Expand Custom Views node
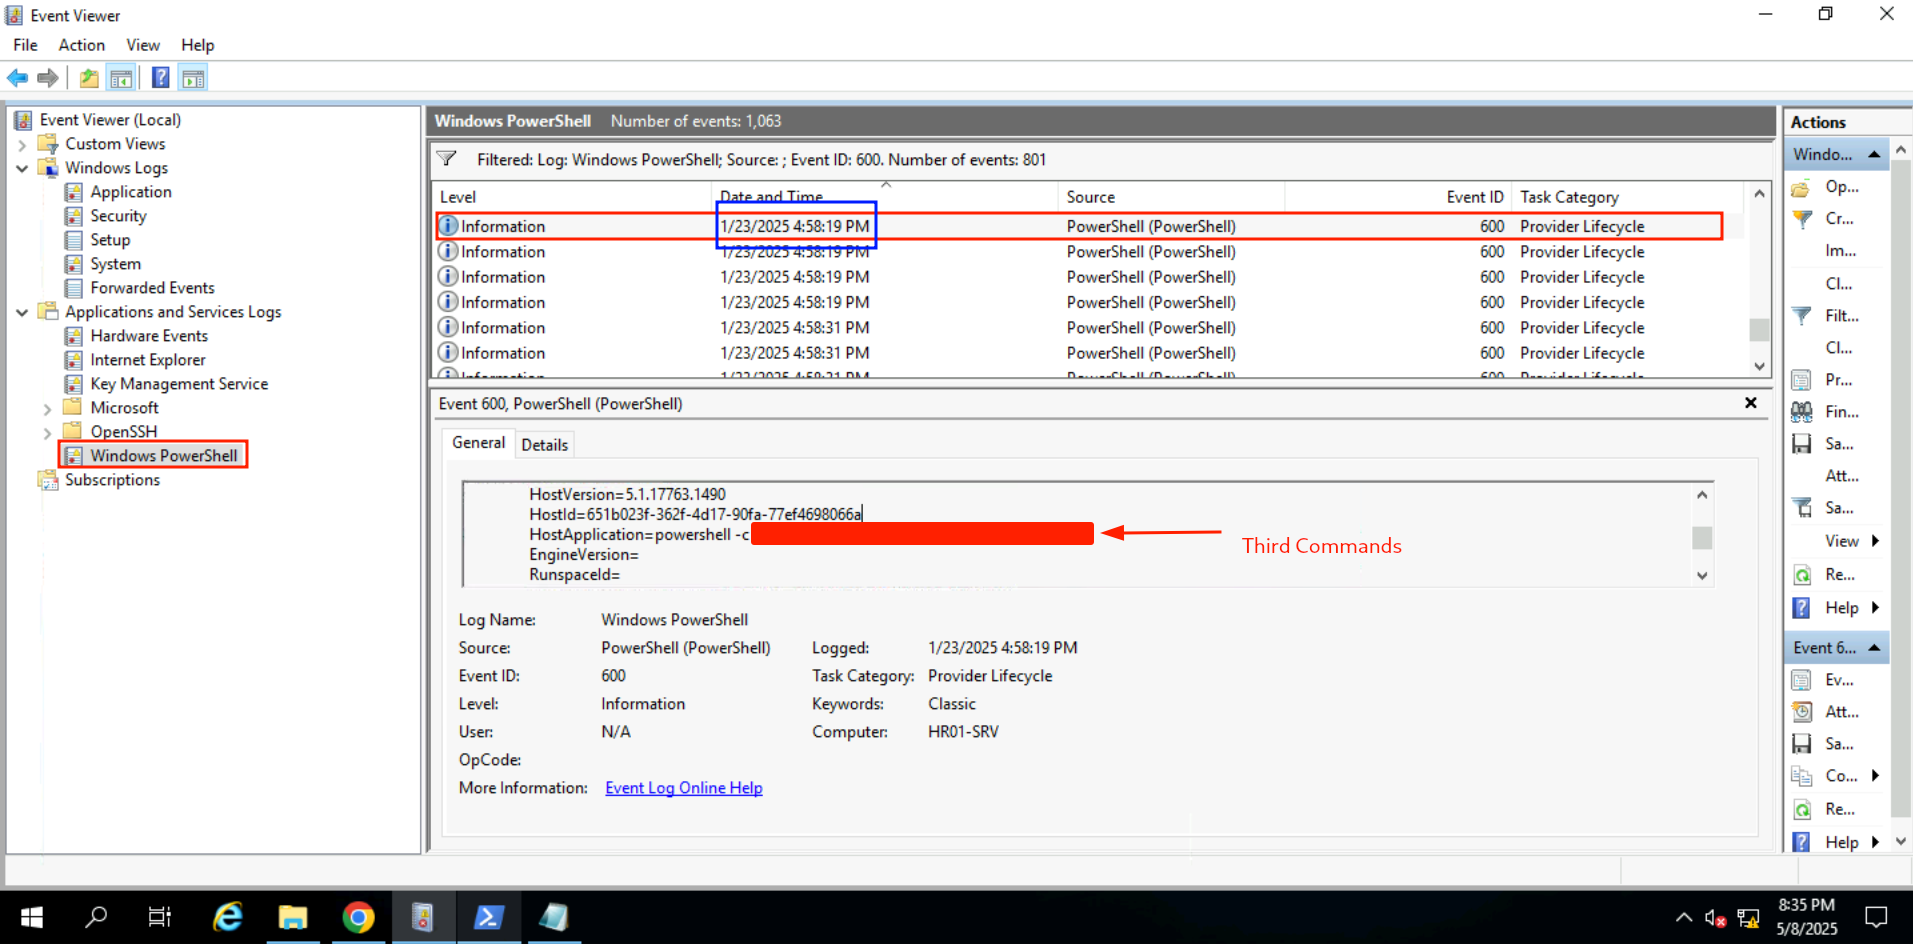1913x944 pixels. tap(22, 145)
